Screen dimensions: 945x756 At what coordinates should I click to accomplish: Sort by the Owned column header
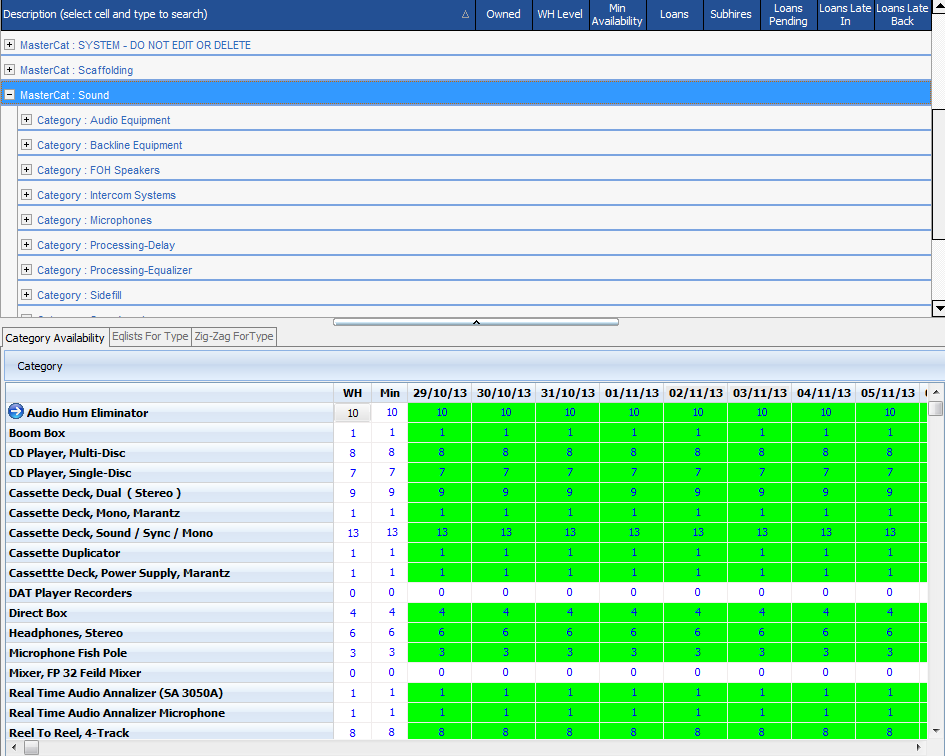[504, 15]
